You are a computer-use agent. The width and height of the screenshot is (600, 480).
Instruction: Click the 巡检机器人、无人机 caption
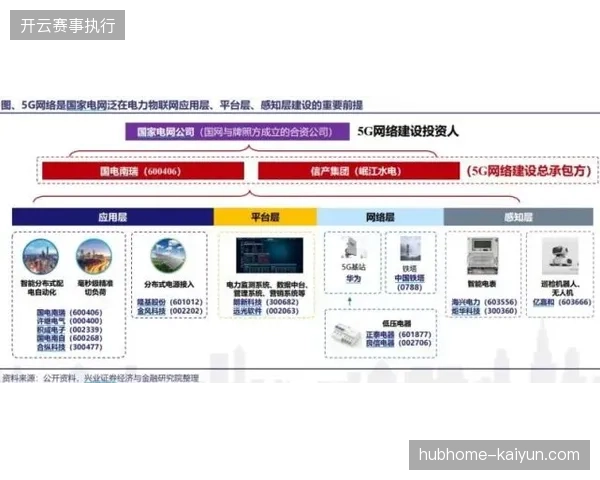(x=561, y=288)
